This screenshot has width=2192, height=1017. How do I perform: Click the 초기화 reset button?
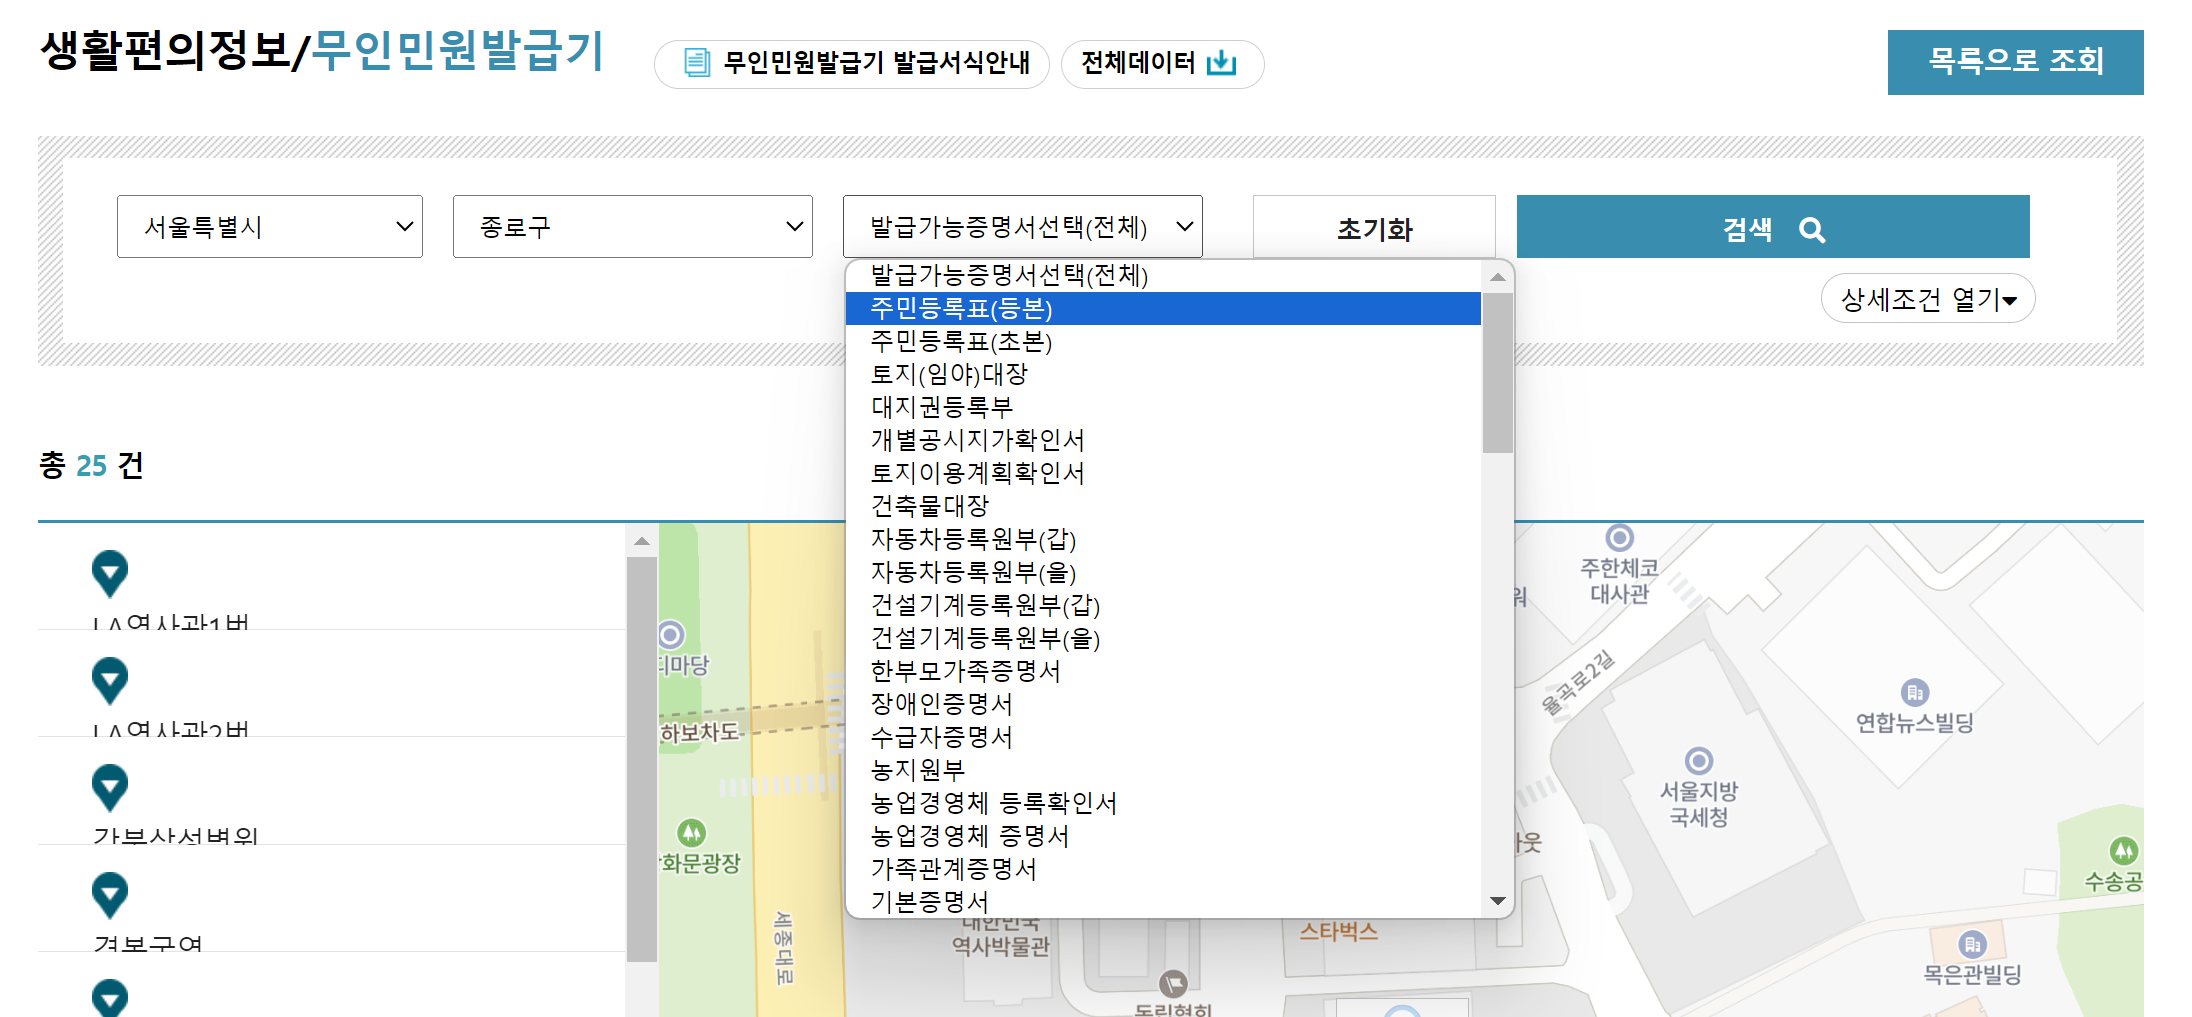pos(1374,228)
